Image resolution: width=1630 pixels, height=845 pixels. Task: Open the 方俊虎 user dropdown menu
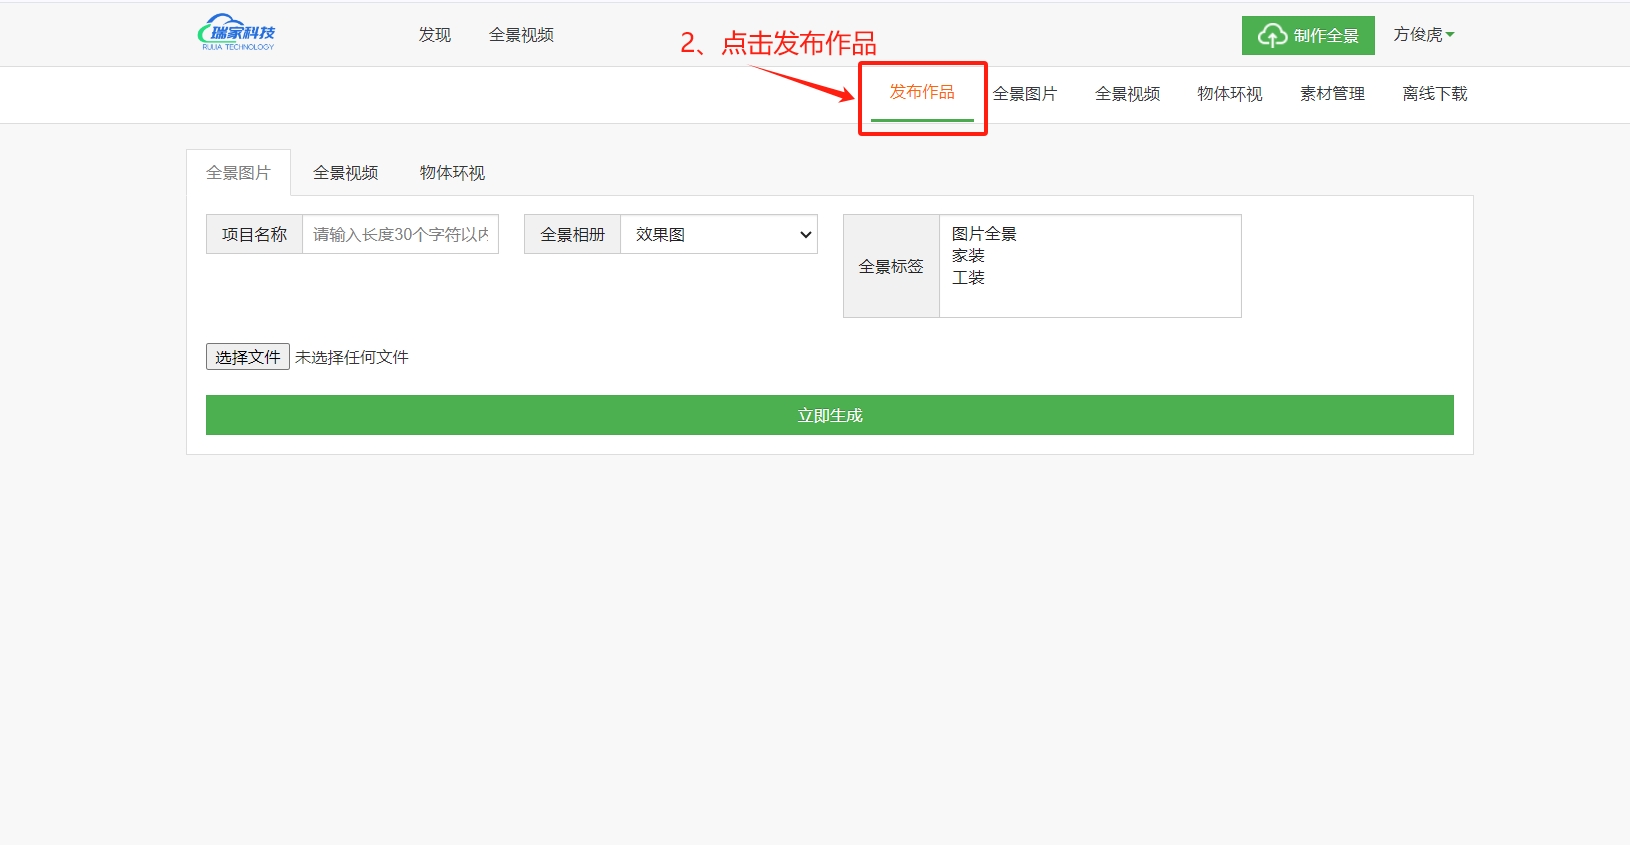[x=1423, y=35]
